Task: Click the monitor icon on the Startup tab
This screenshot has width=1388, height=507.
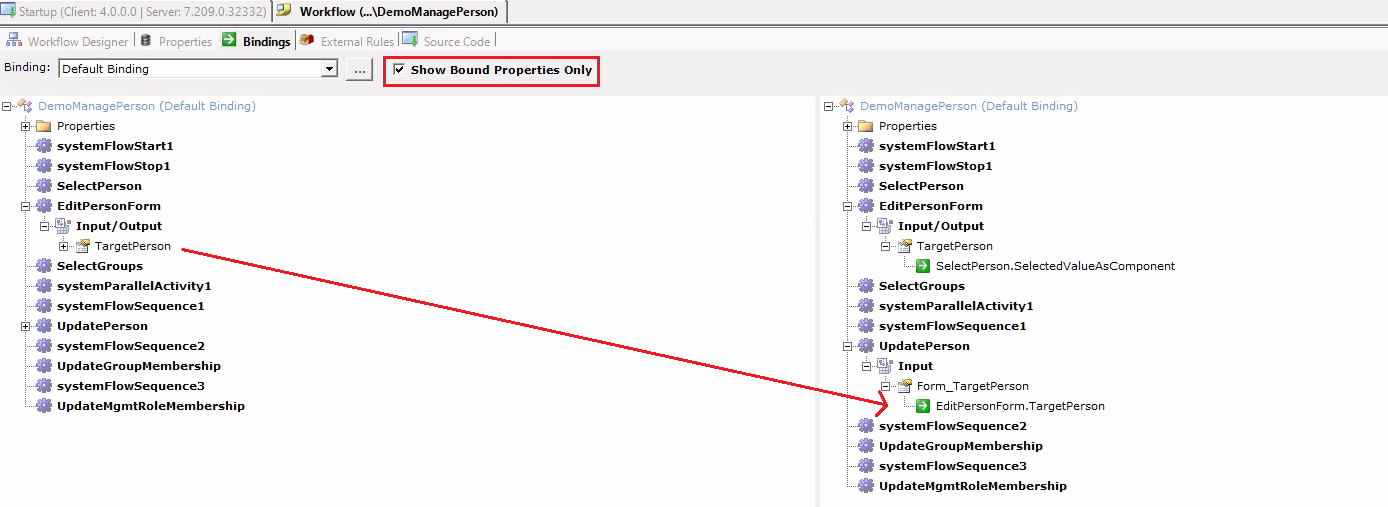Action: click(8, 11)
